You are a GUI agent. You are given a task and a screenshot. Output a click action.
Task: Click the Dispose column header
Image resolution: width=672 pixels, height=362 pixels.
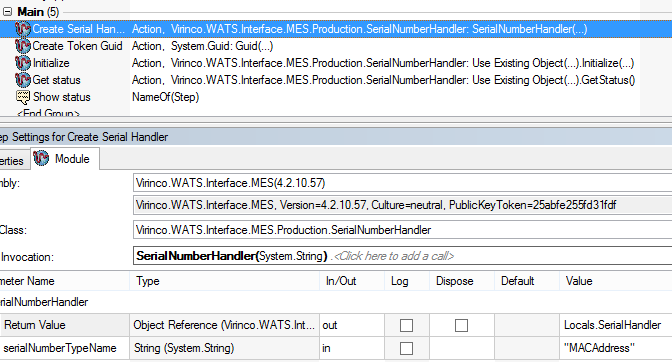pos(462,281)
